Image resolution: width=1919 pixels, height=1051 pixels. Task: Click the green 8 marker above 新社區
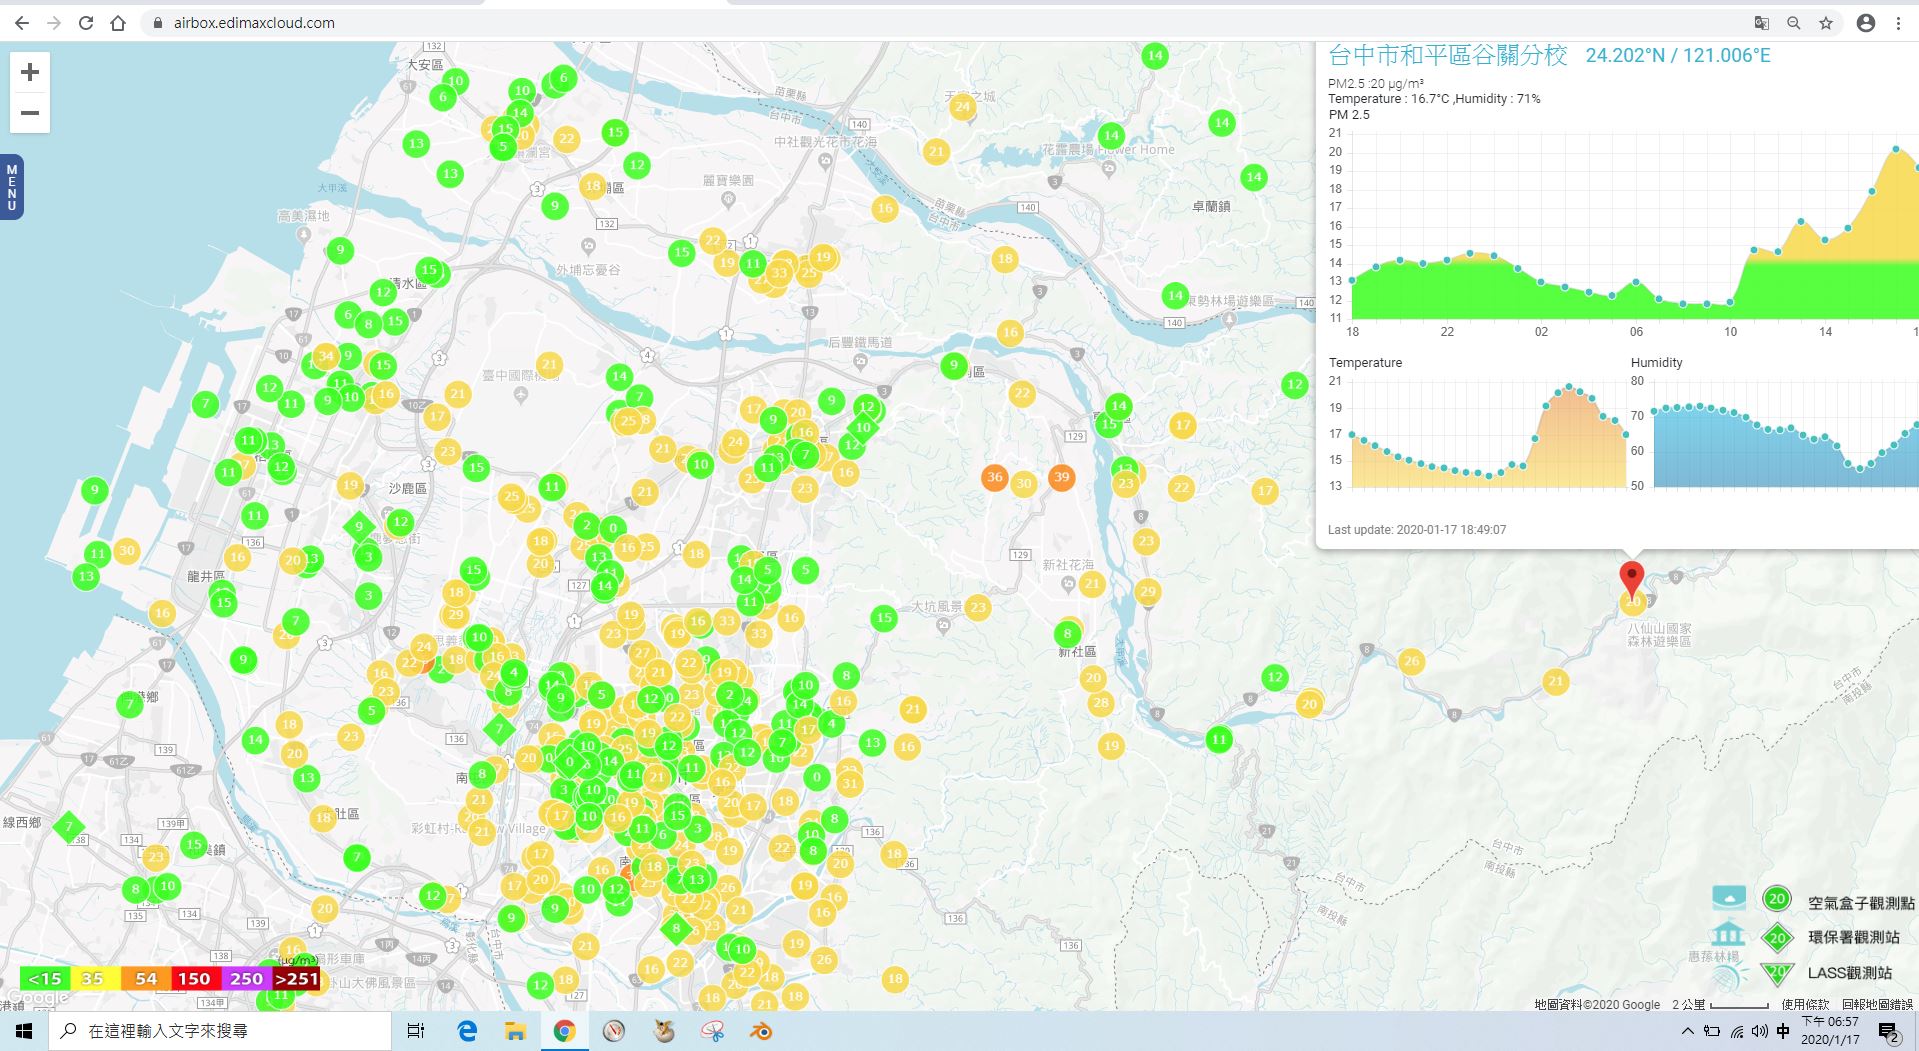point(1067,633)
